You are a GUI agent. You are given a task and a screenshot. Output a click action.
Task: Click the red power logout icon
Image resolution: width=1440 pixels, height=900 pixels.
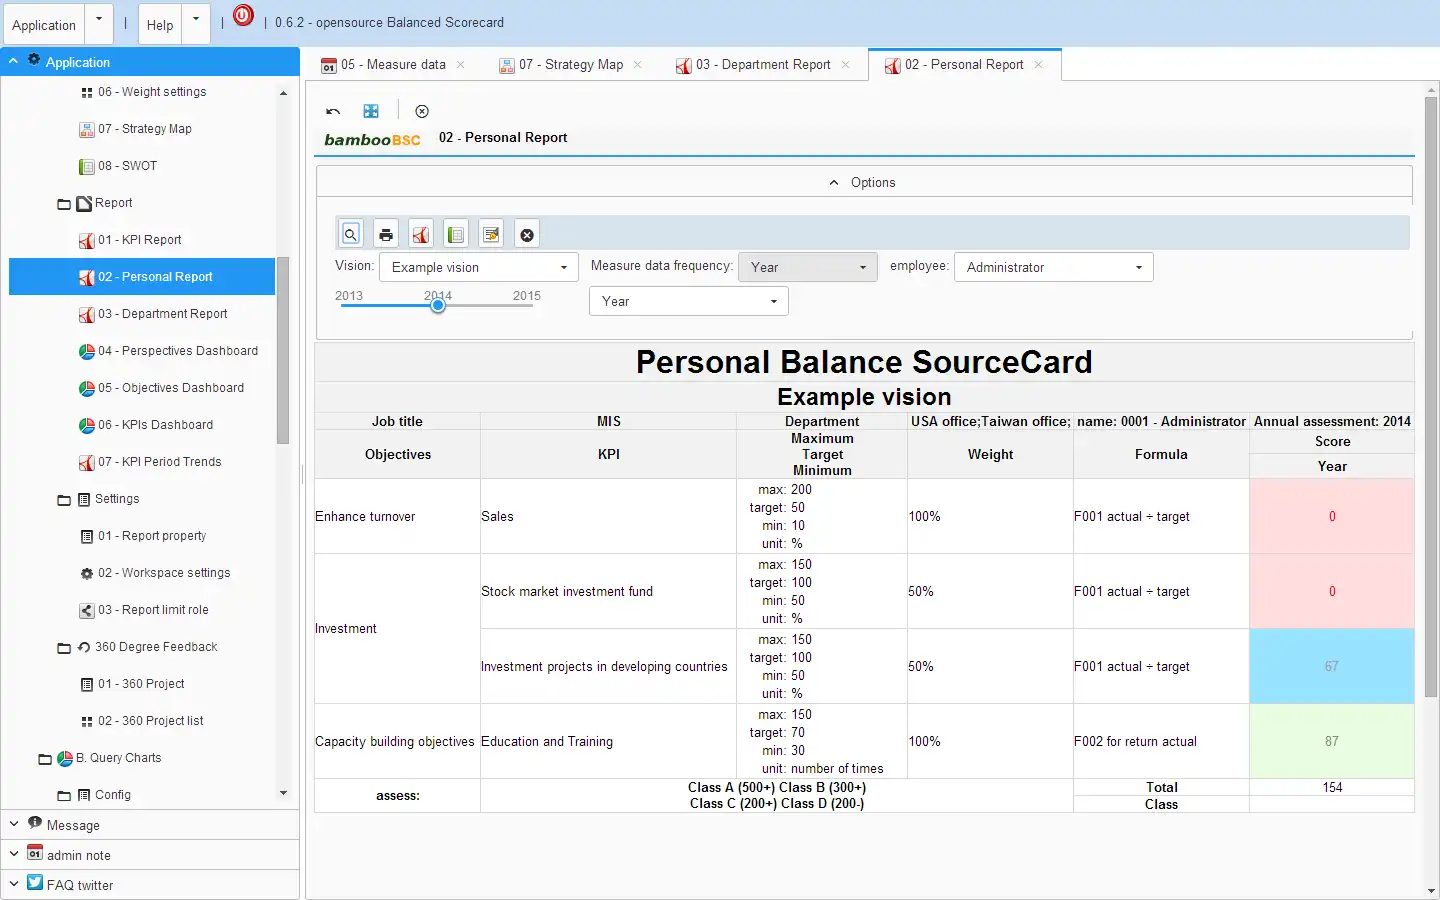pyautogui.click(x=243, y=16)
